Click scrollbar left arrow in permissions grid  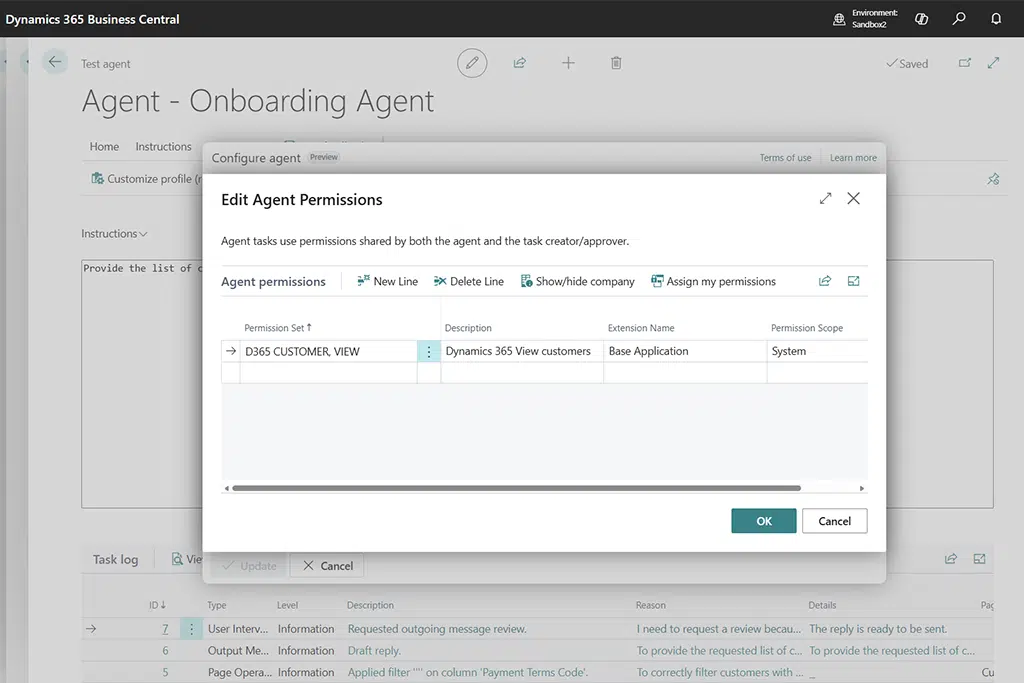(x=227, y=488)
